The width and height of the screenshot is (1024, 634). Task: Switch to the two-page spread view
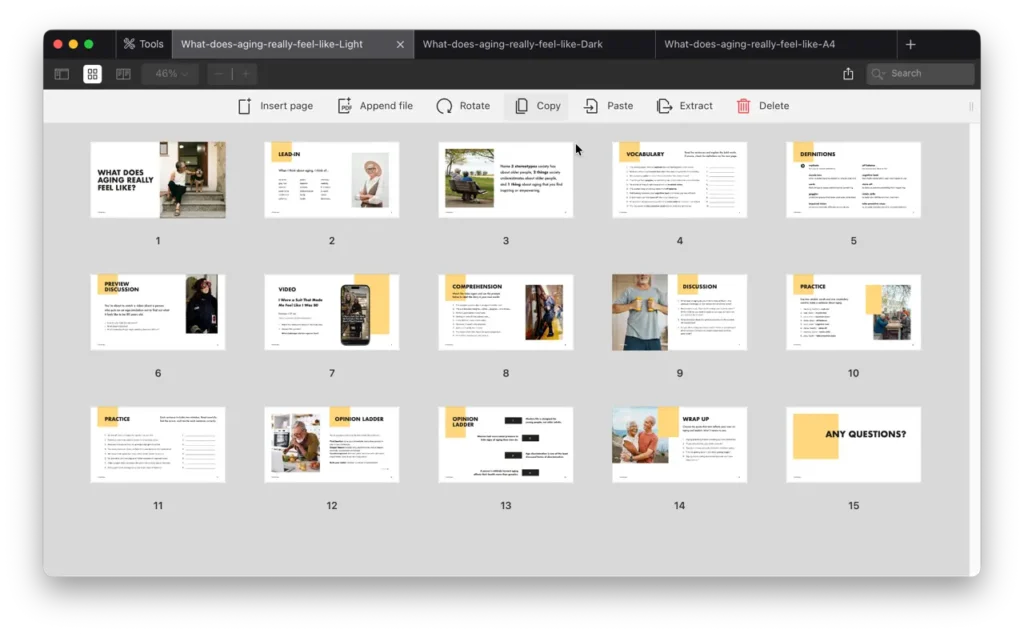pyautogui.click(x=123, y=74)
